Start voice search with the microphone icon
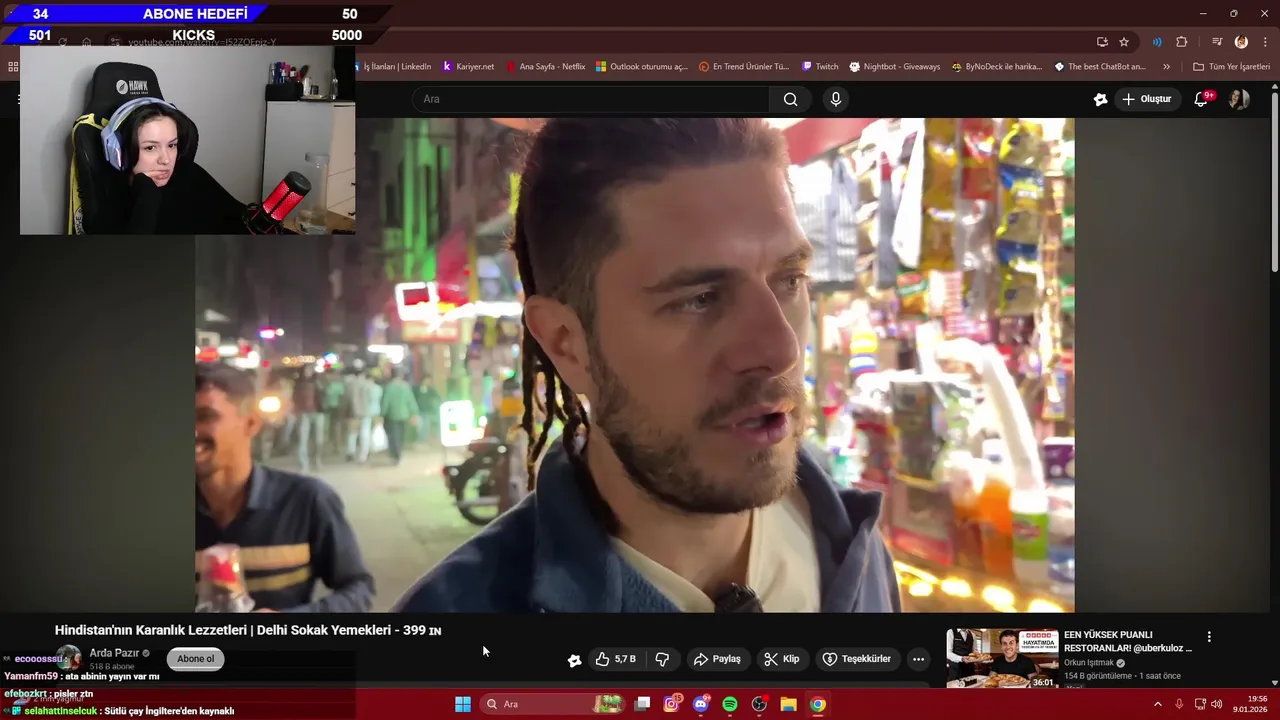The image size is (1280, 720). (x=836, y=99)
